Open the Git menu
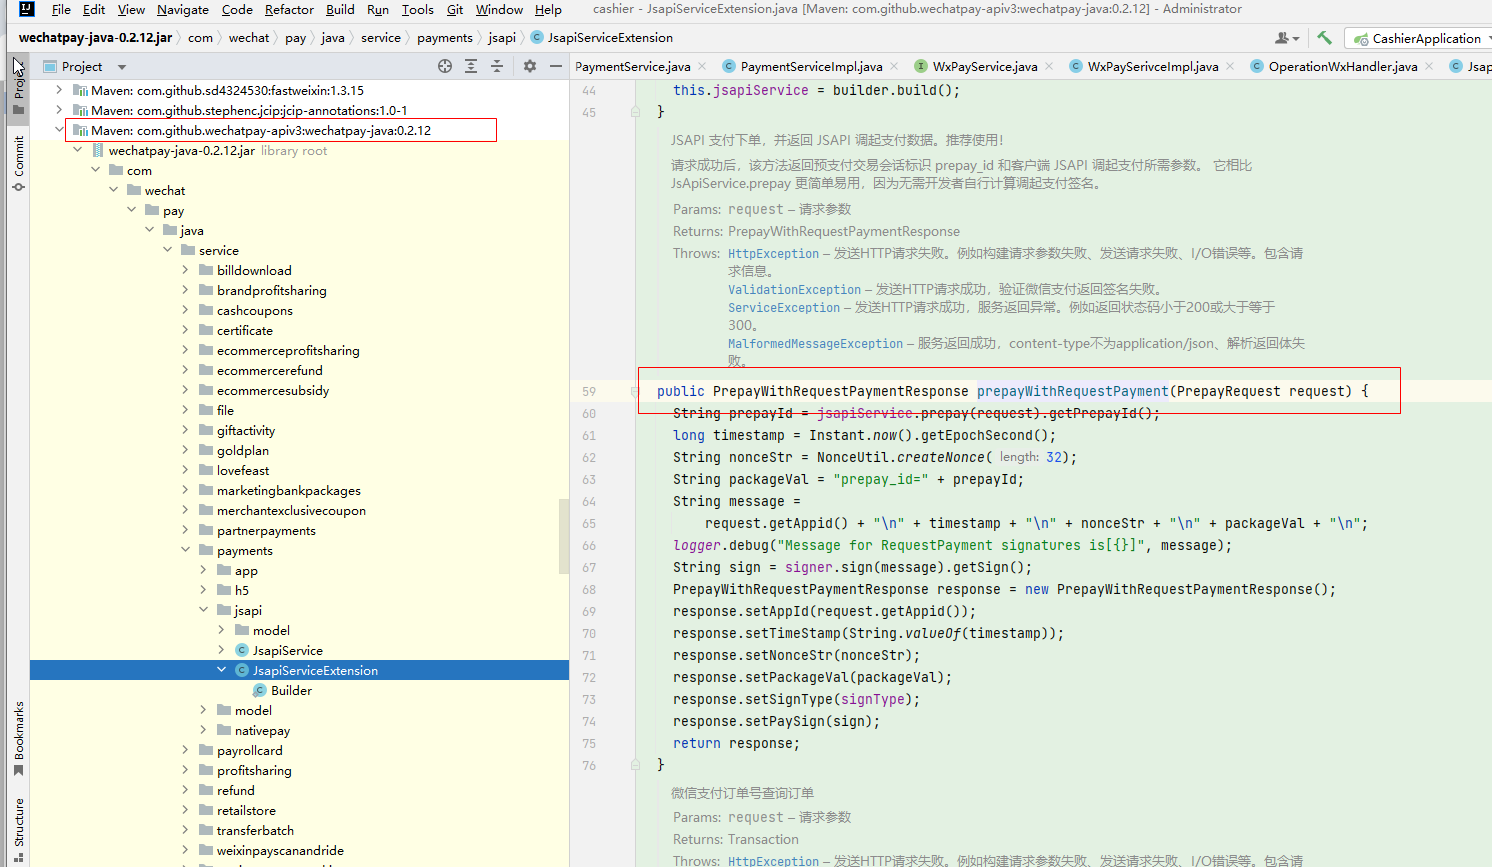Viewport: 1492px width, 867px height. click(x=455, y=9)
